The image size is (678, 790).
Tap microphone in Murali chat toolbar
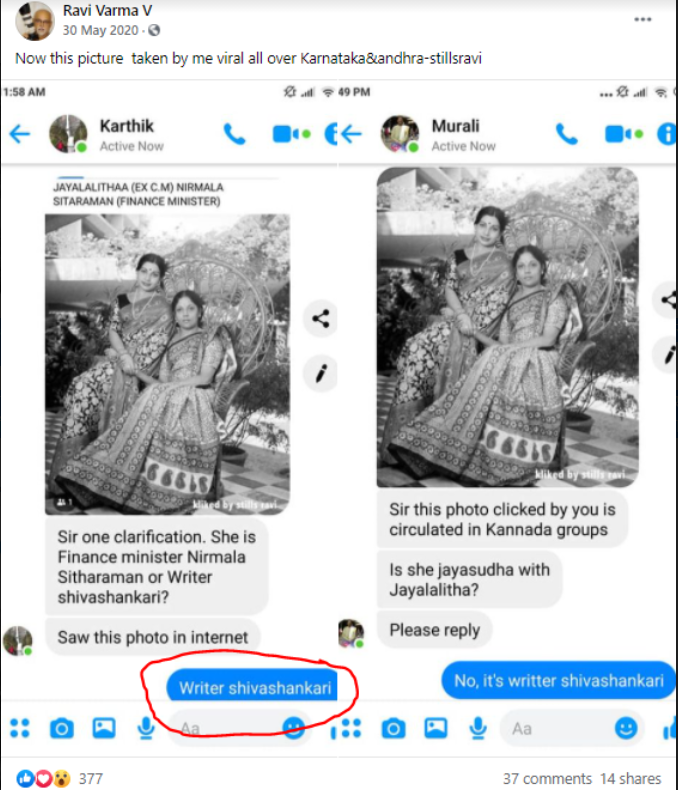pyautogui.click(x=476, y=728)
